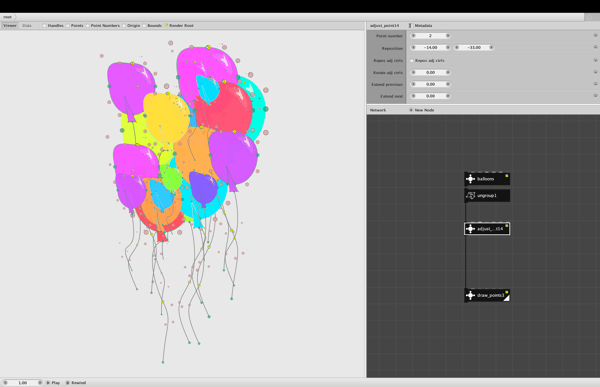This screenshot has height=387, width=600.
Task: Select the balloons node in the network
Action: pos(487,179)
